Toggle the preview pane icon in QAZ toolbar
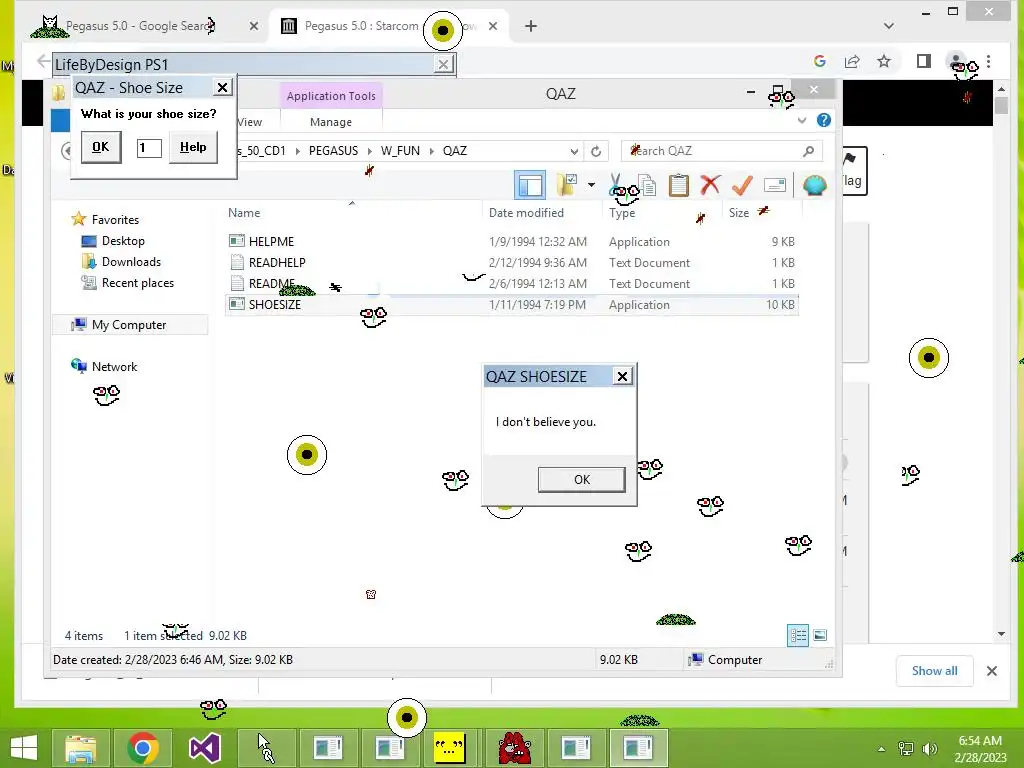 click(x=530, y=185)
